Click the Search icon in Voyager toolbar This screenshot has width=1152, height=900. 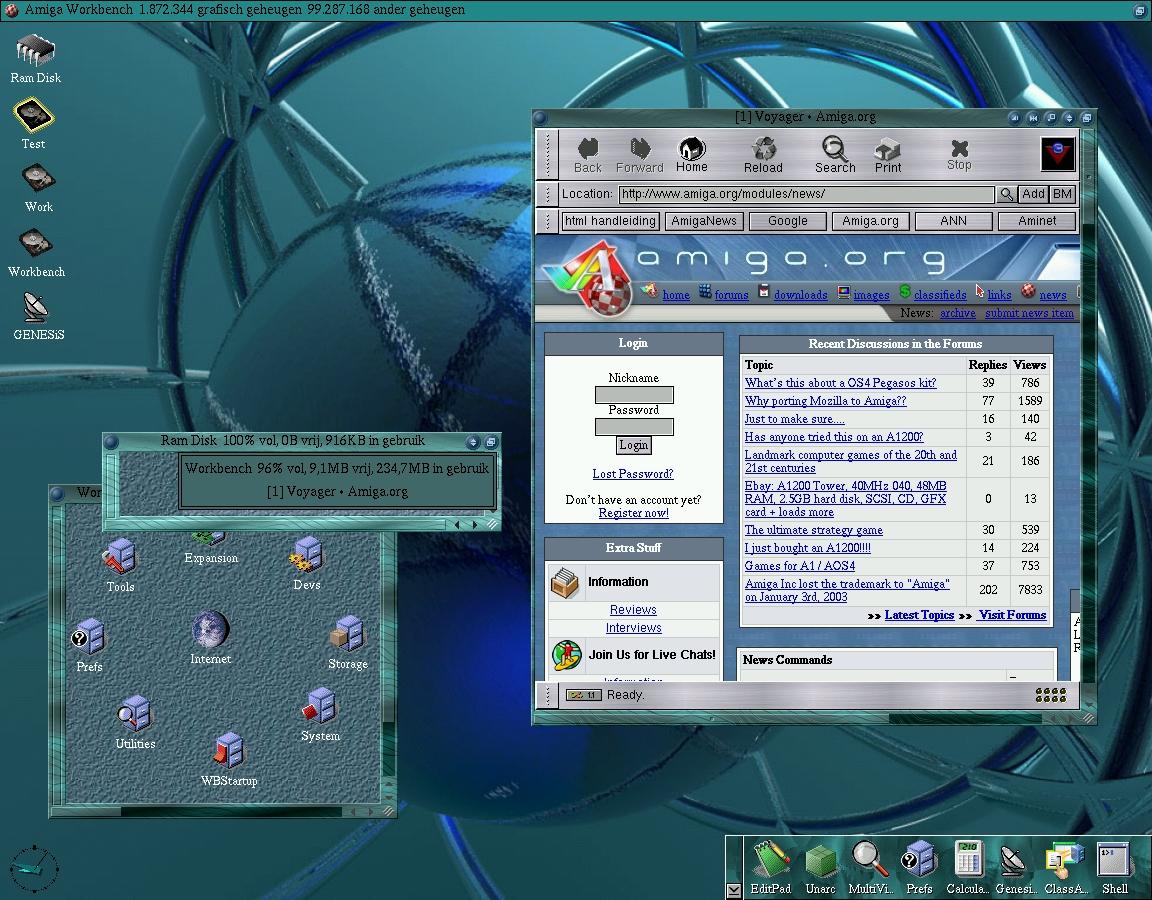click(x=835, y=155)
